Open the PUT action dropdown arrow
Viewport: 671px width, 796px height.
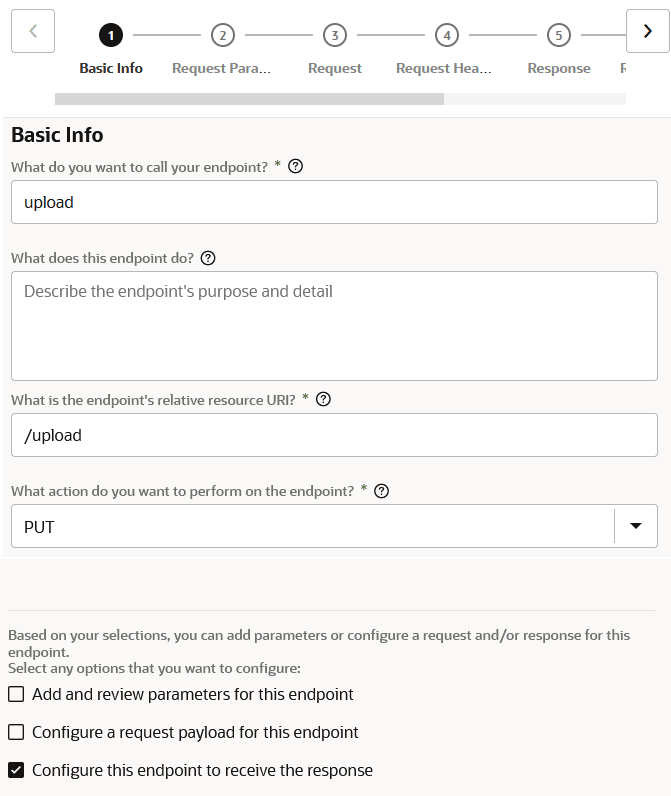coord(636,526)
